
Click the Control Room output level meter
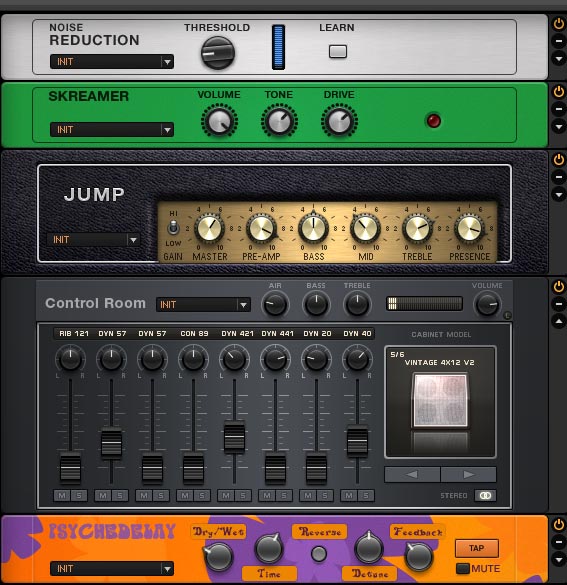[x=425, y=304]
